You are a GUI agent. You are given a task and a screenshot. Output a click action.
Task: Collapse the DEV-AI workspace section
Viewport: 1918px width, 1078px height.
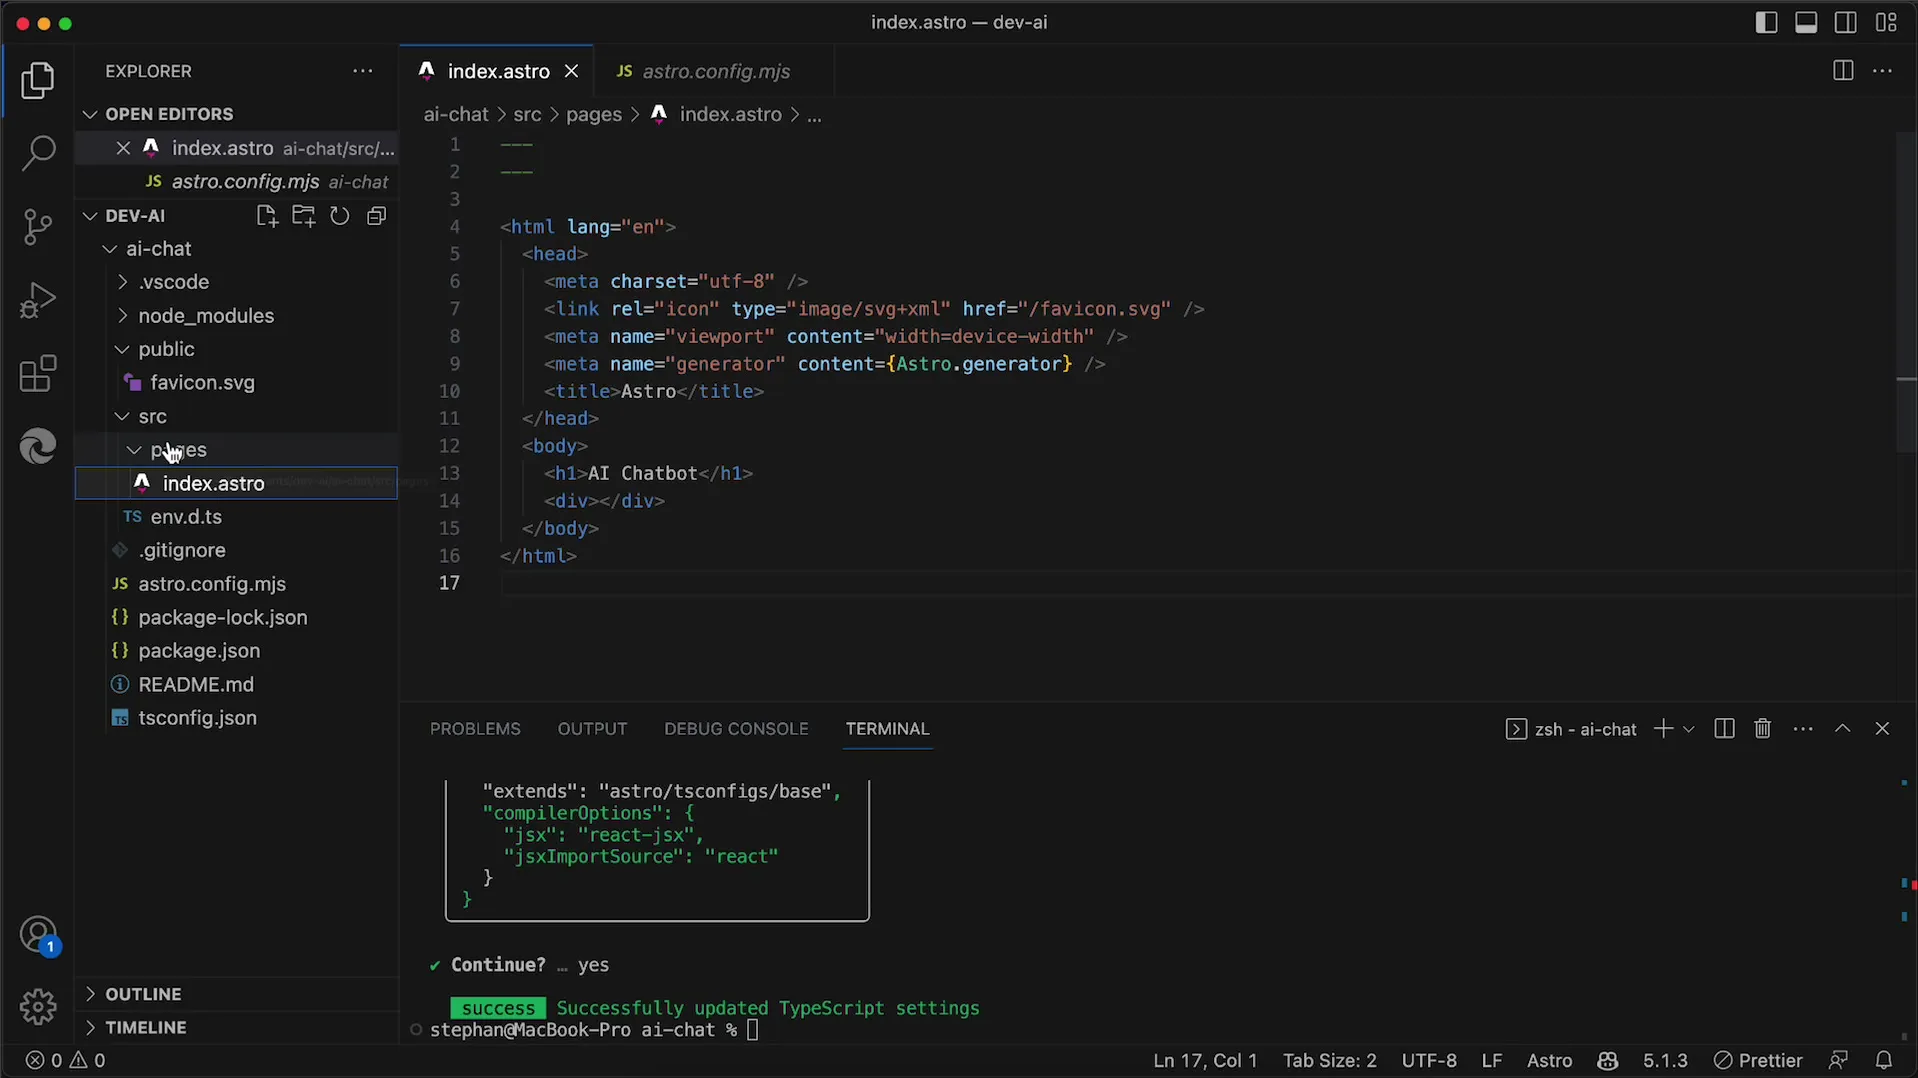(x=136, y=216)
